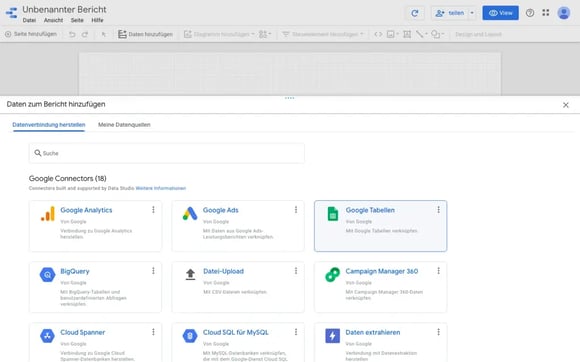Image resolution: width=580 pixels, height=362 pixels.
Task: Click the insert text box icon
Action: (407, 34)
